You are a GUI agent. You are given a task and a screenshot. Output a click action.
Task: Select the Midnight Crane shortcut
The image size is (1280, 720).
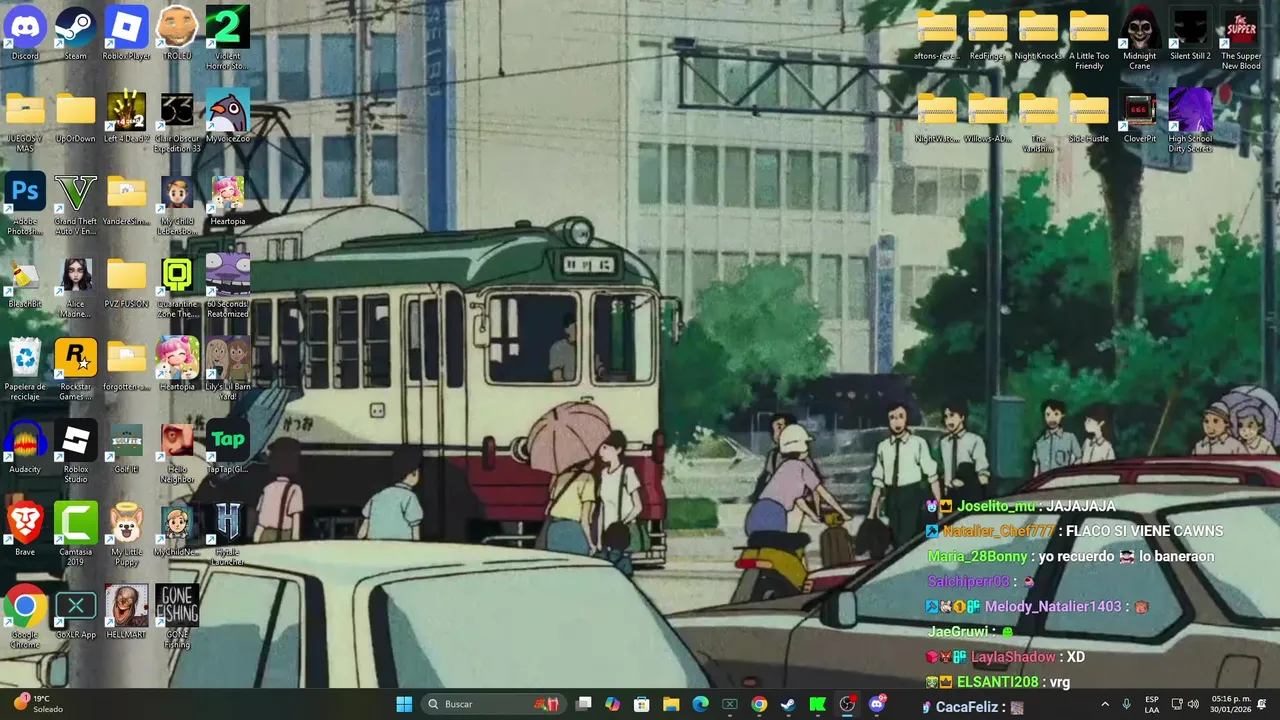tap(1139, 40)
